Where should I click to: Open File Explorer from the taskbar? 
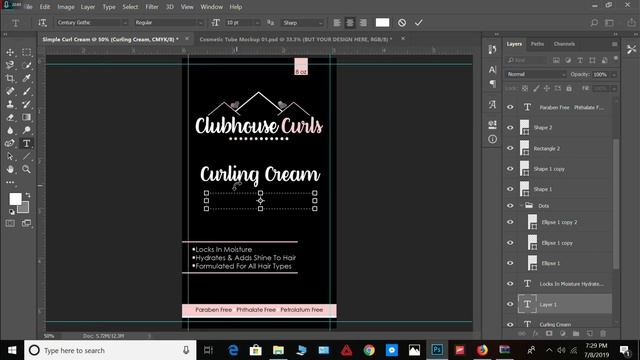point(278,350)
